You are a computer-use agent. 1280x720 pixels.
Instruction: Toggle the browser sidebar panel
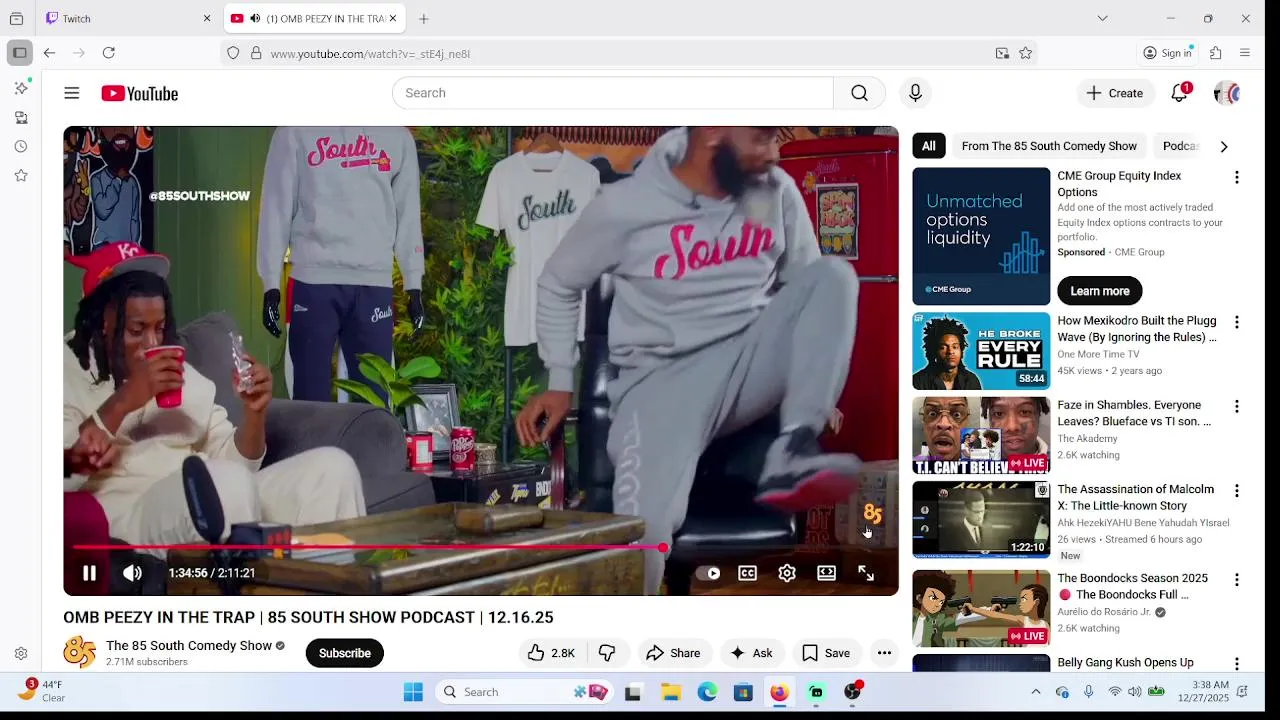pos(20,53)
